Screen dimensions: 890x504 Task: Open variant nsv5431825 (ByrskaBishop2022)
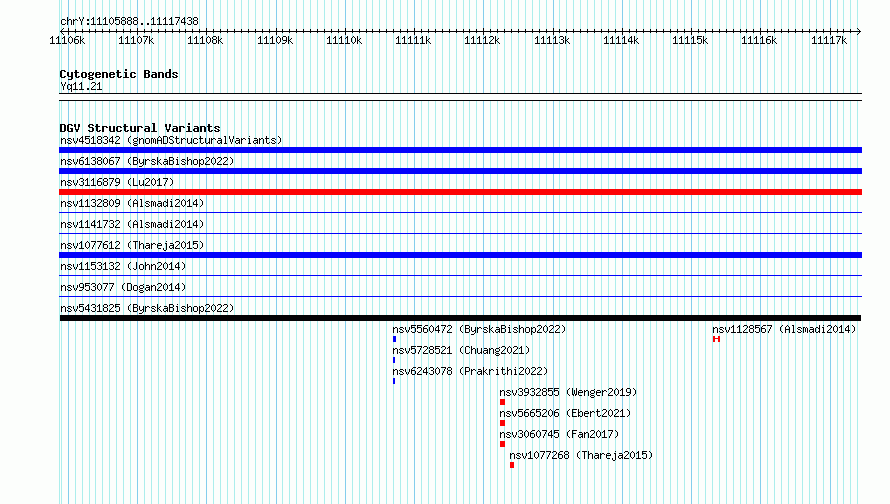tap(147, 308)
